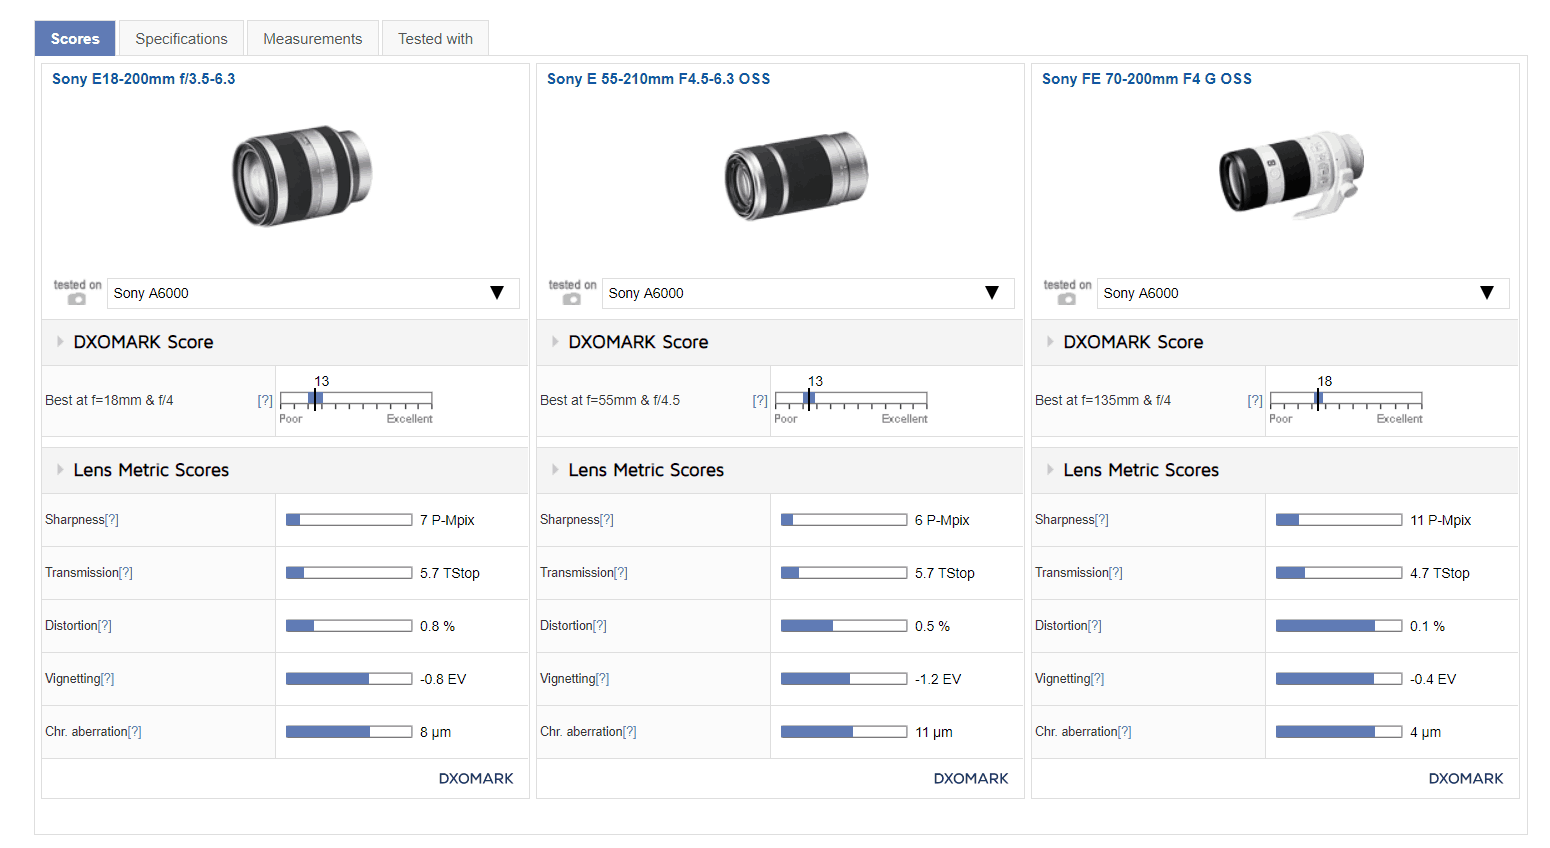Open Sony FE 70-200mm F4 G OSS link
The width and height of the screenshot is (1550, 848).
point(1146,79)
